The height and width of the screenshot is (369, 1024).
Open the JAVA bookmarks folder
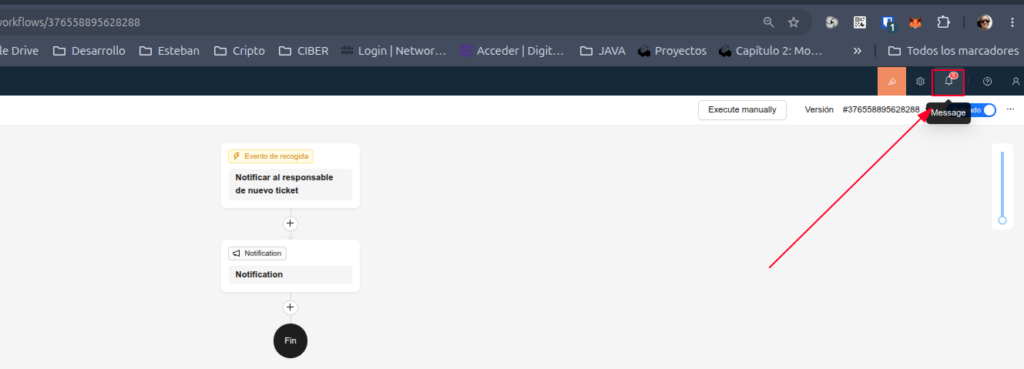tap(602, 51)
